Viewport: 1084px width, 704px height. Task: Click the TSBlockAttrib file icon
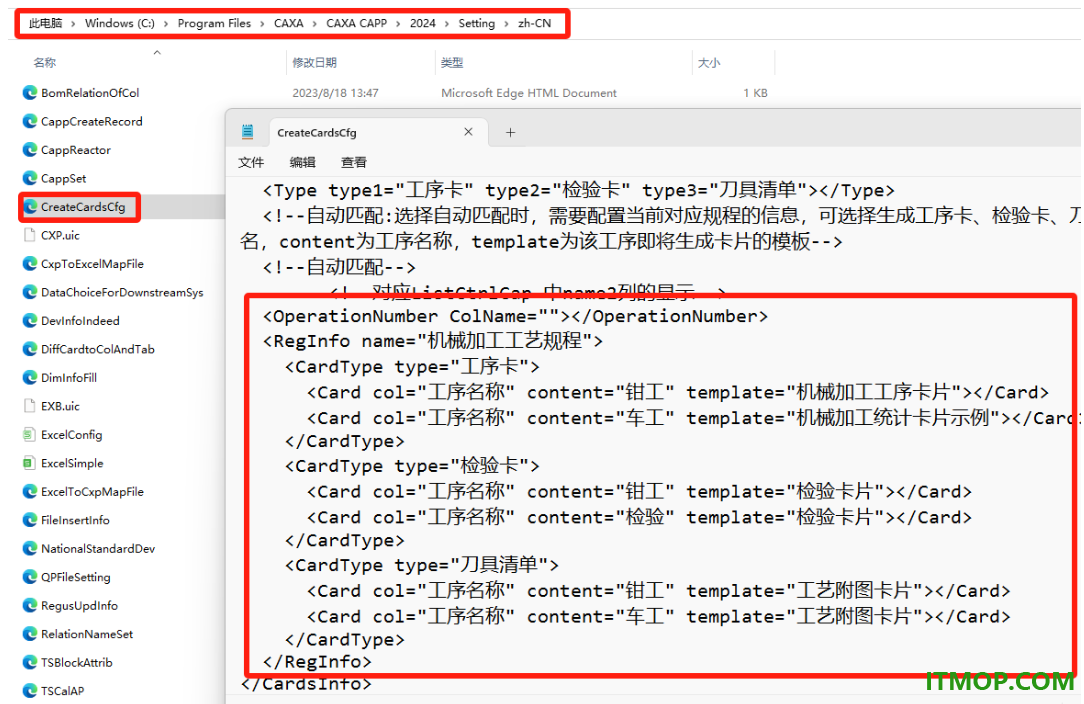pyautogui.click(x=30, y=663)
